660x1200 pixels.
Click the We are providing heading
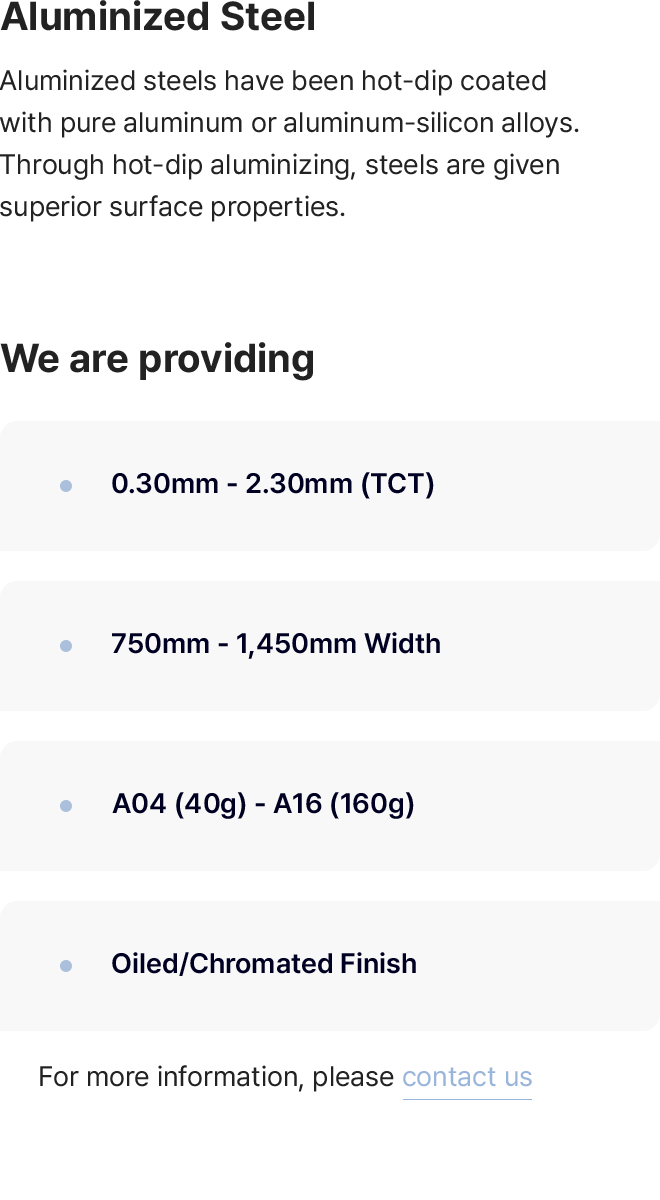click(x=158, y=358)
